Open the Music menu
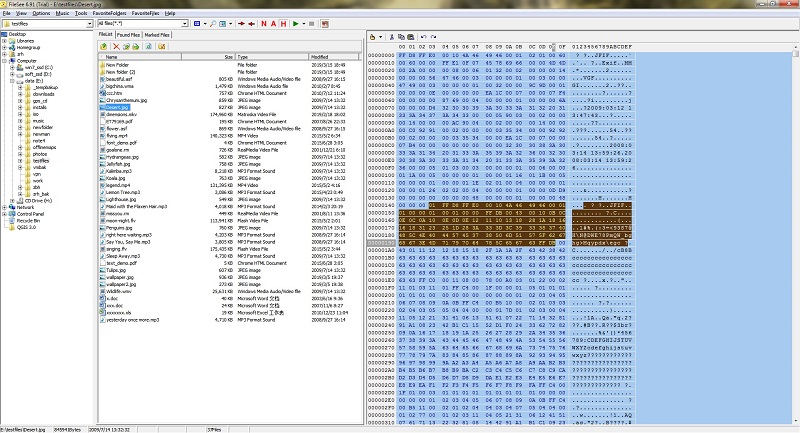The image size is (800, 433). tap(62, 13)
